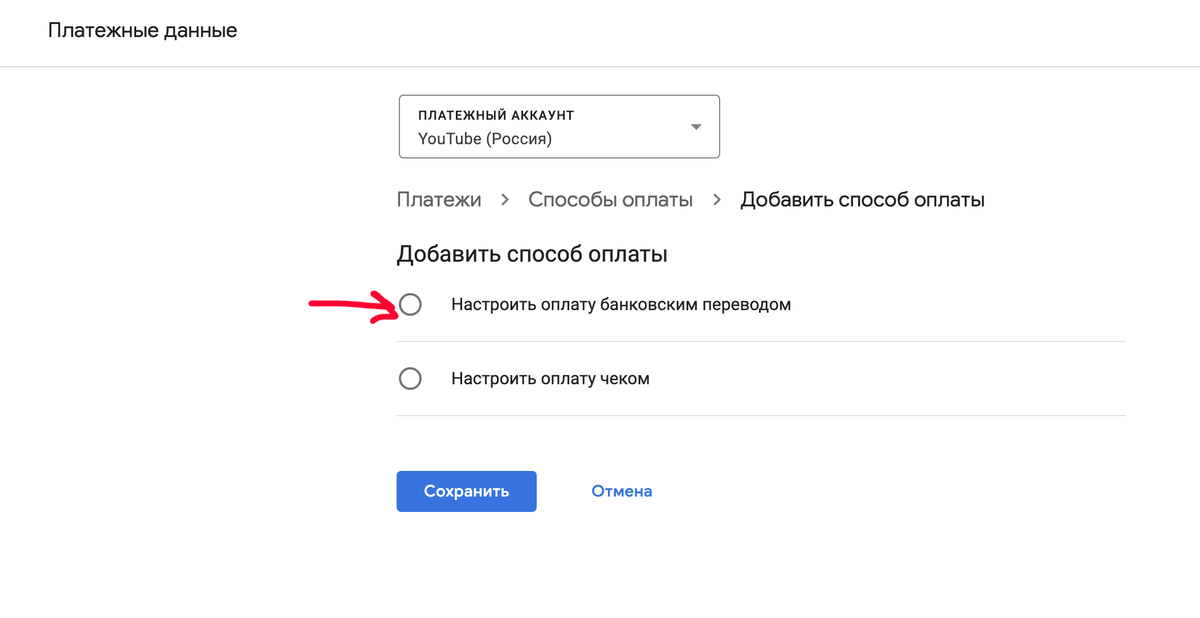Click the 'Добавить способ оплаты' section heading
The width and height of the screenshot is (1200, 618).
[x=531, y=254]
